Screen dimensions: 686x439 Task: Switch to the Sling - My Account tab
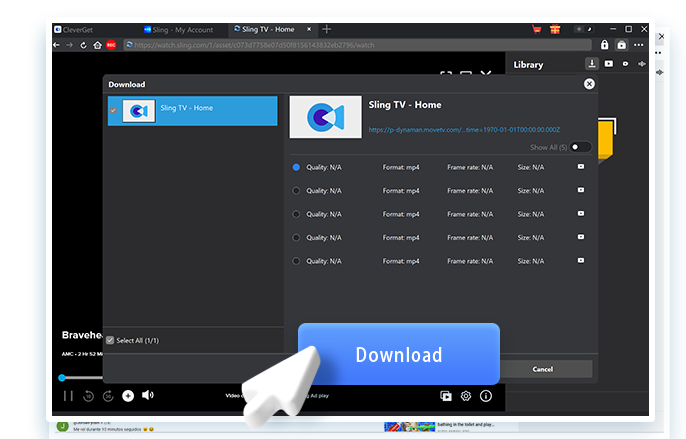178,30
